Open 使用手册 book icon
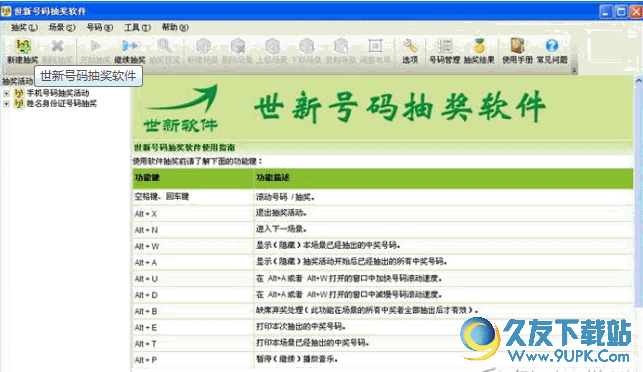Viewport: 643px width, 372px height. [518, 46]
